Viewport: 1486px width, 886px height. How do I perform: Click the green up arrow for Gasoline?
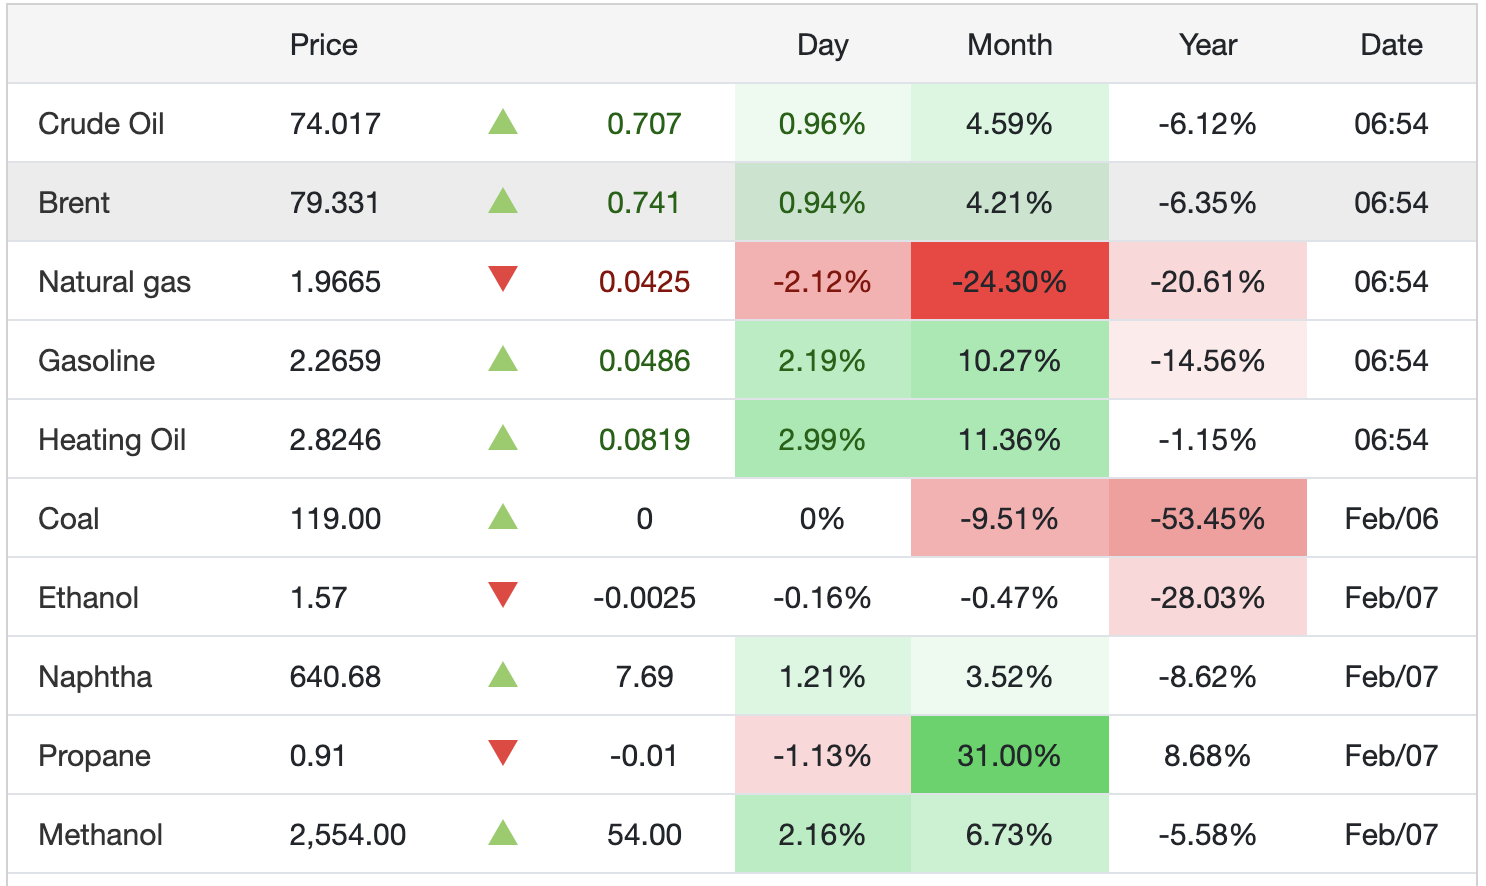pyautogui.click(x=503, y=359)
